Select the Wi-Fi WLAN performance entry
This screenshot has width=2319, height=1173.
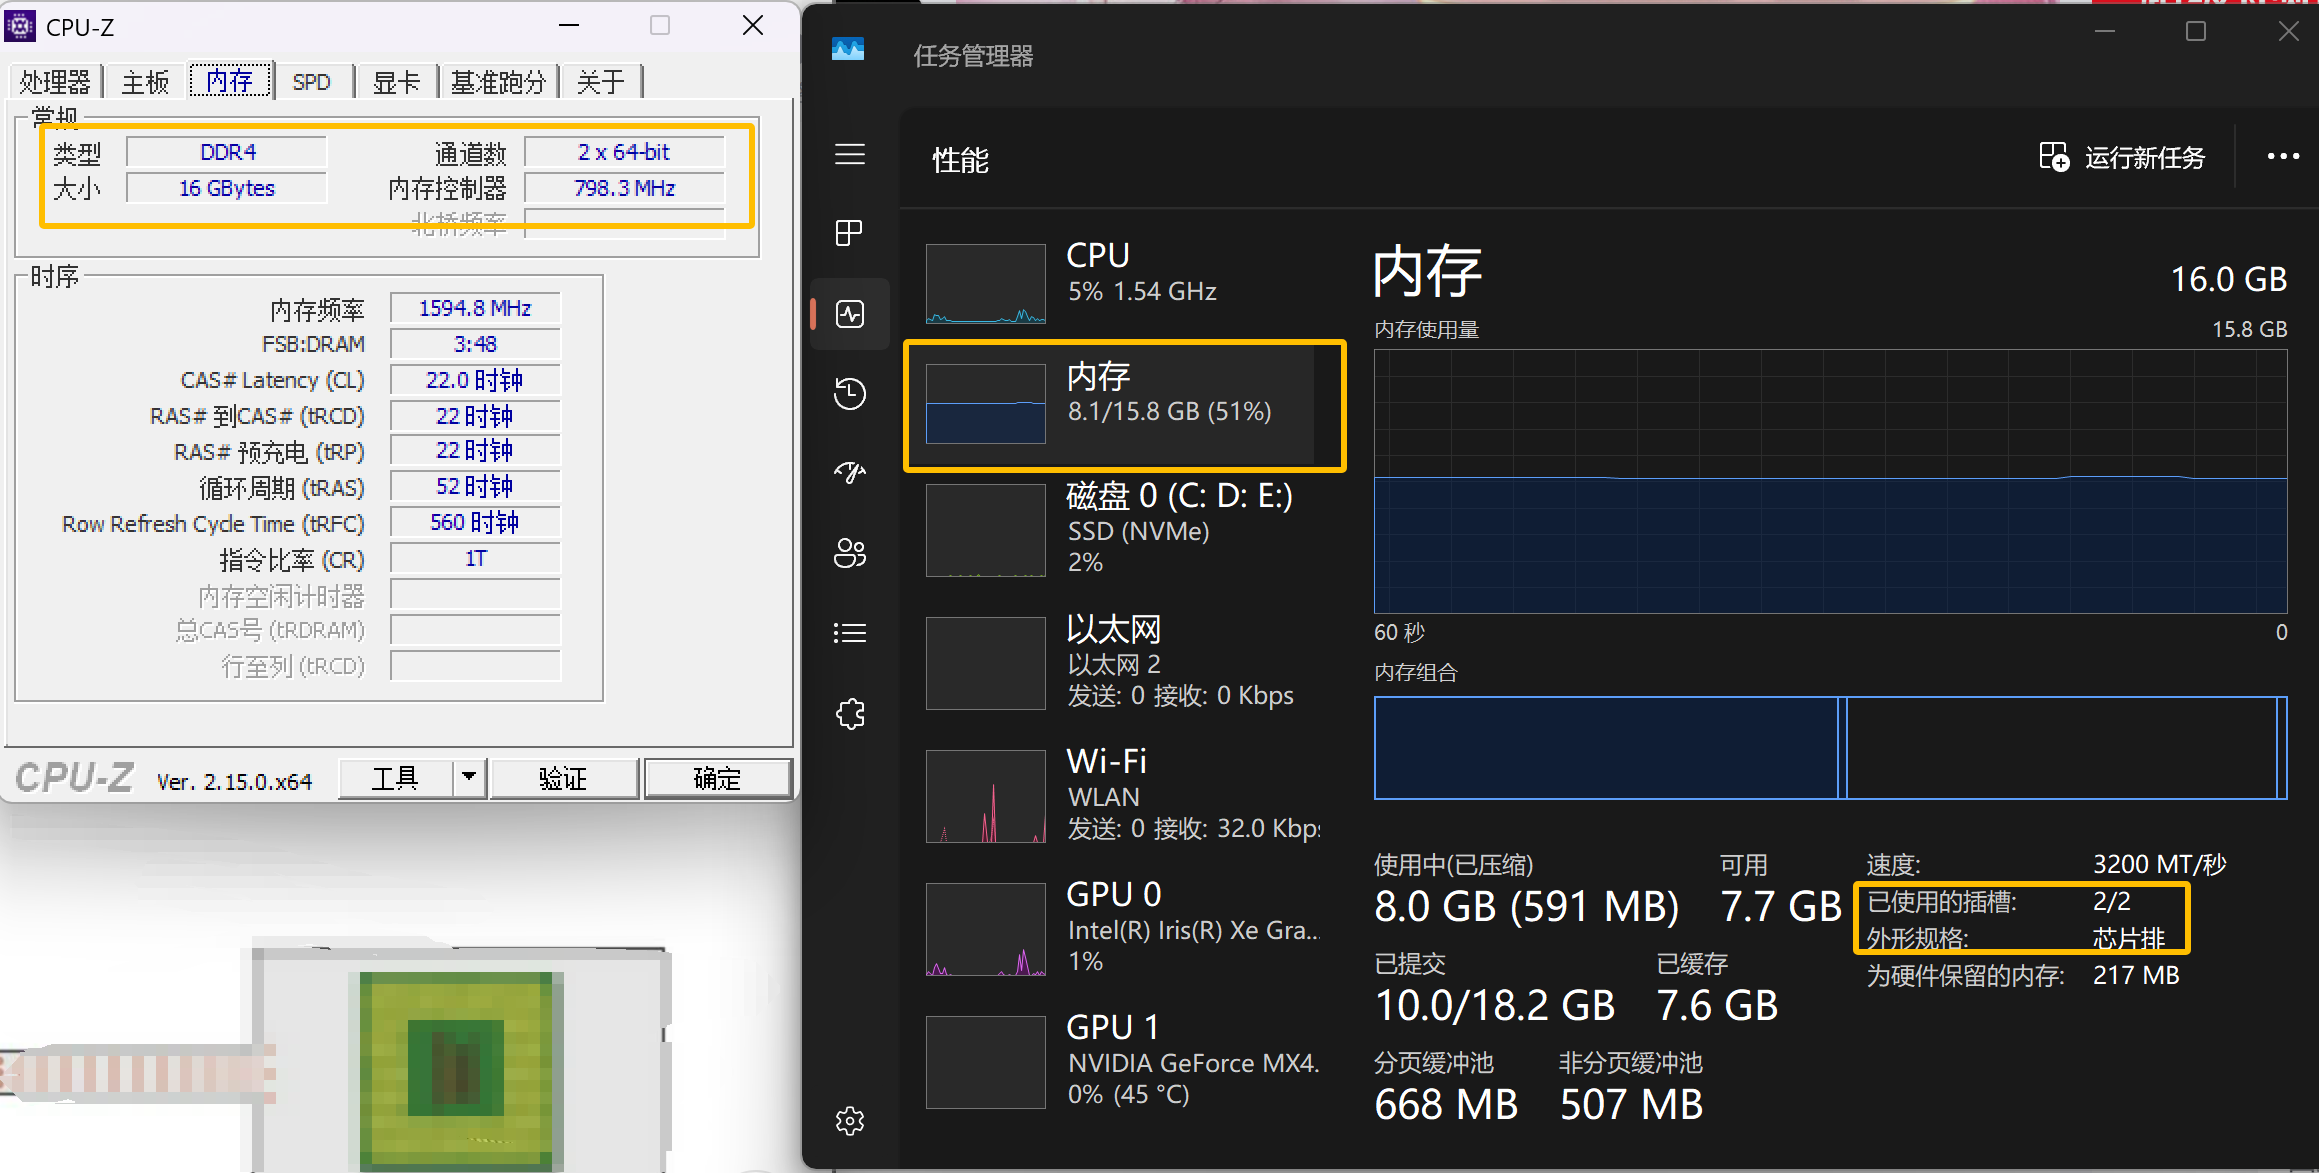click(x=1120, y=795)
